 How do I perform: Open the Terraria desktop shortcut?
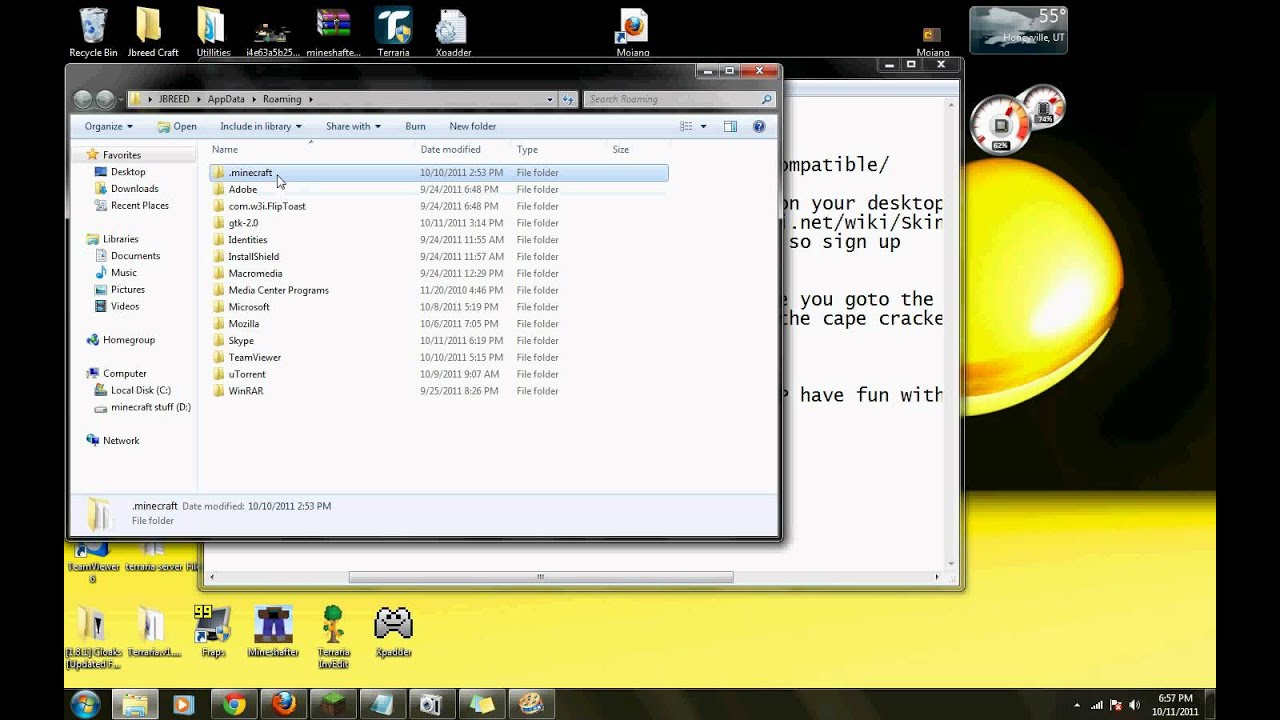click(x=393, y=30)
